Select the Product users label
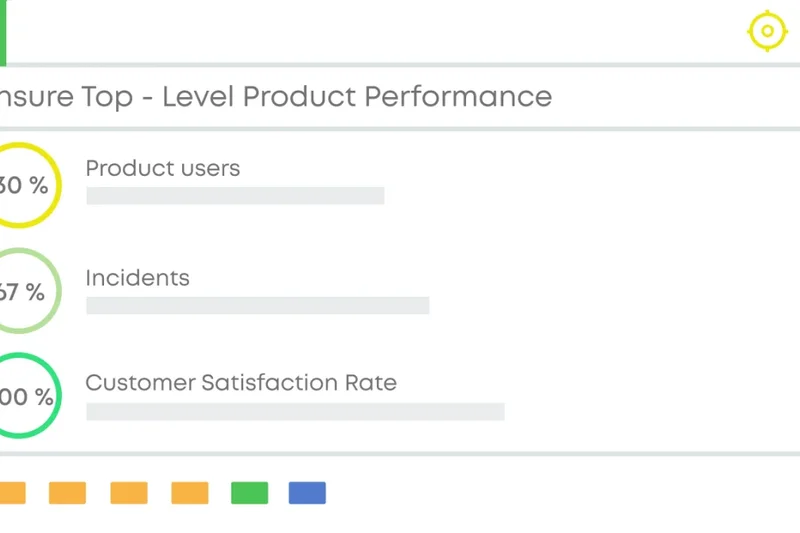Image resolution: width=800 pixels, height=533 pixels. 163,168
